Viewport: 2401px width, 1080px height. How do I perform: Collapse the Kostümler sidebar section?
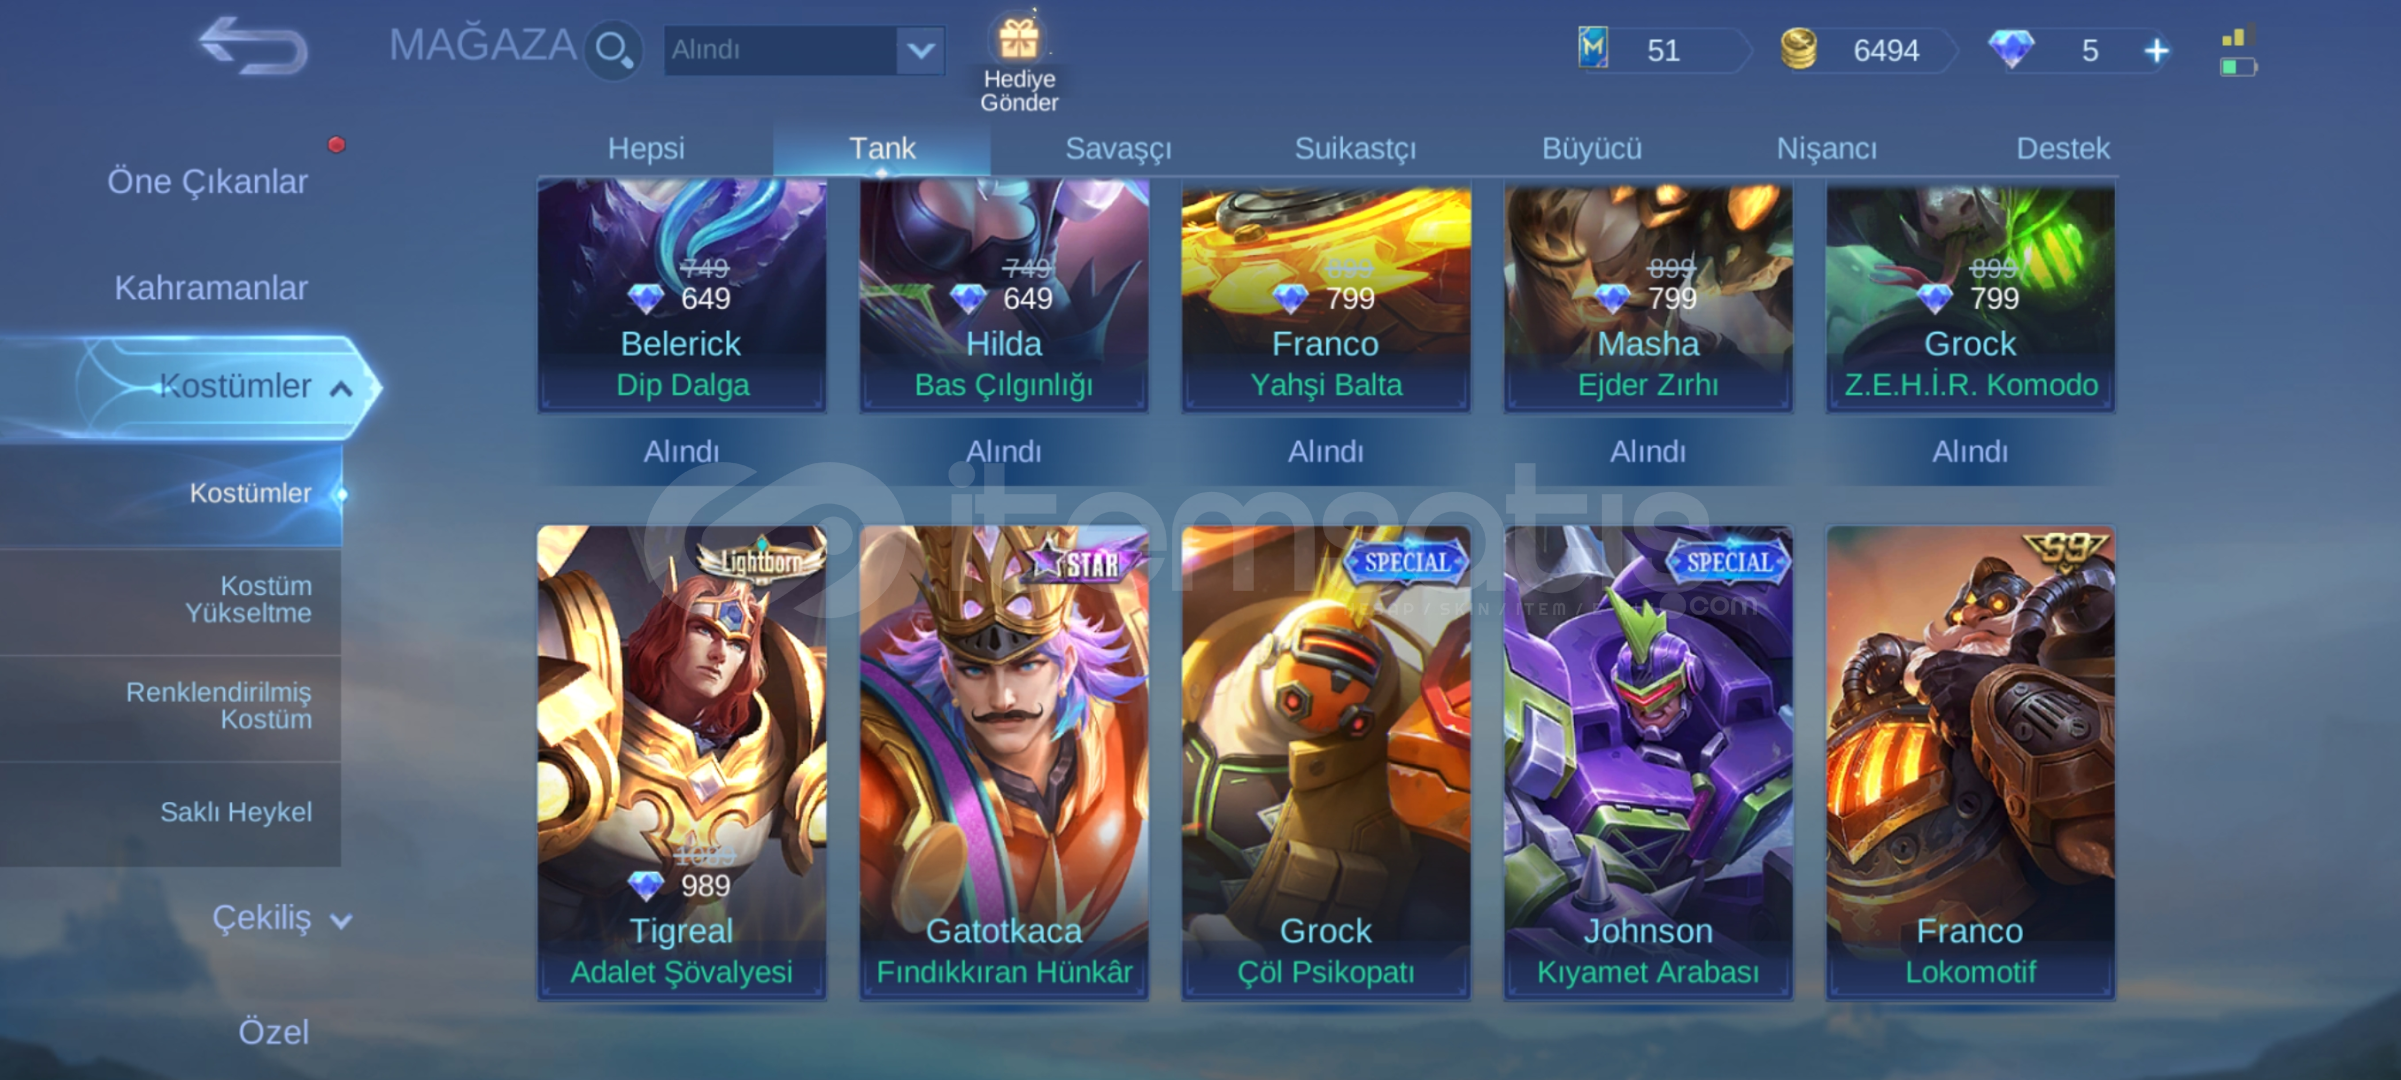pos(341,388)
